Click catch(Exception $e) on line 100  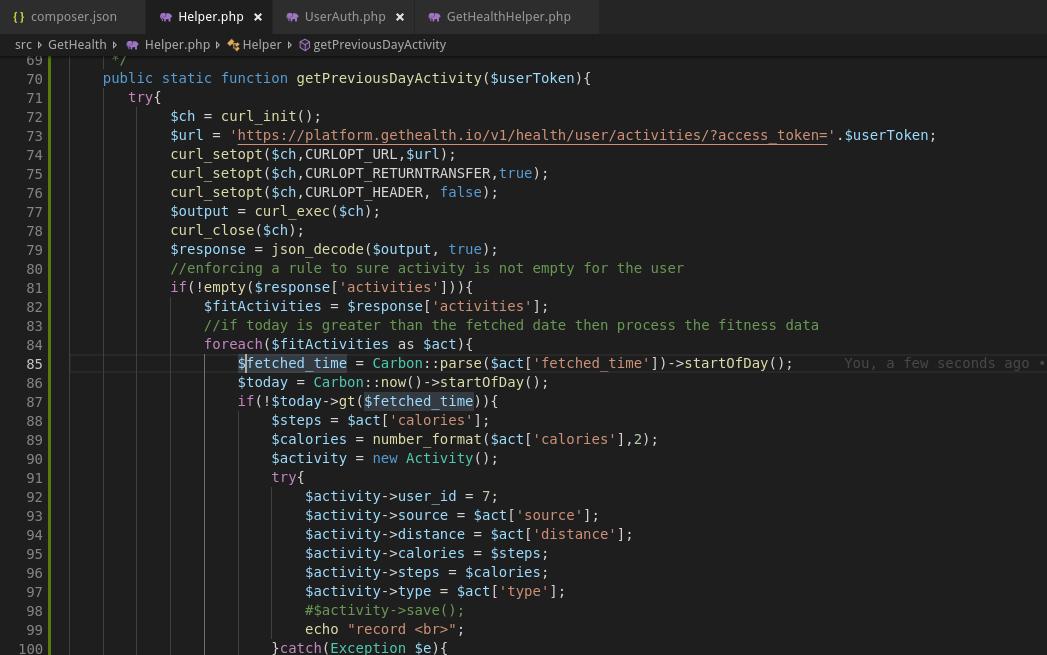click(359, 648)
